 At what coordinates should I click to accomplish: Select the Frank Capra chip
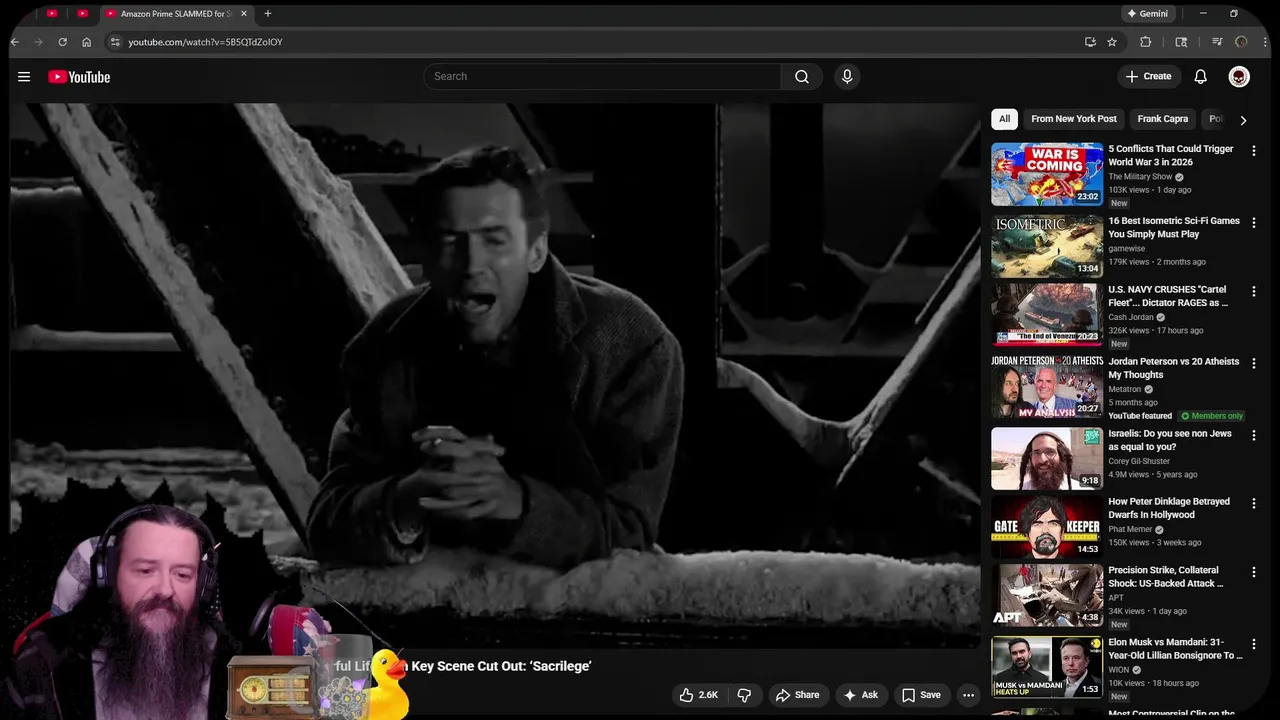1162,119
